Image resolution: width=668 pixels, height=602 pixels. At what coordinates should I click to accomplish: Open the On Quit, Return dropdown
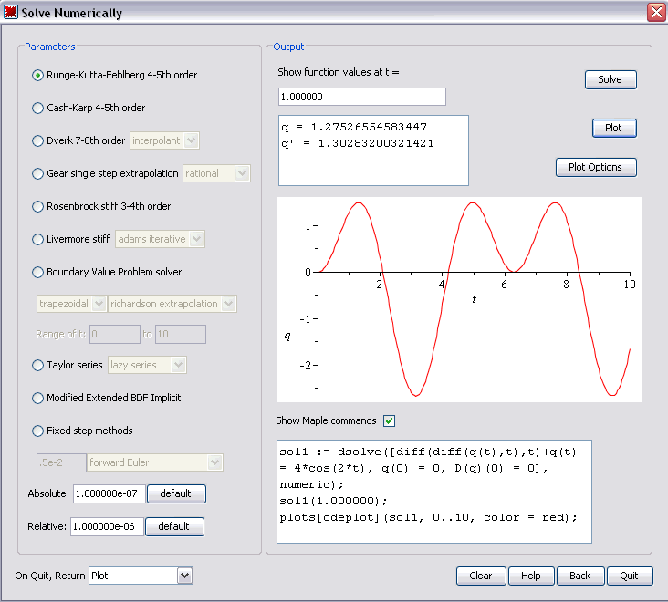pyautogui.click(x=183, y=575)
